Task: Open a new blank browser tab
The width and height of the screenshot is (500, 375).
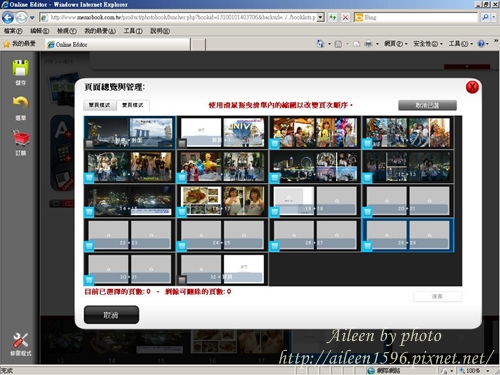Action: (198, 45)
